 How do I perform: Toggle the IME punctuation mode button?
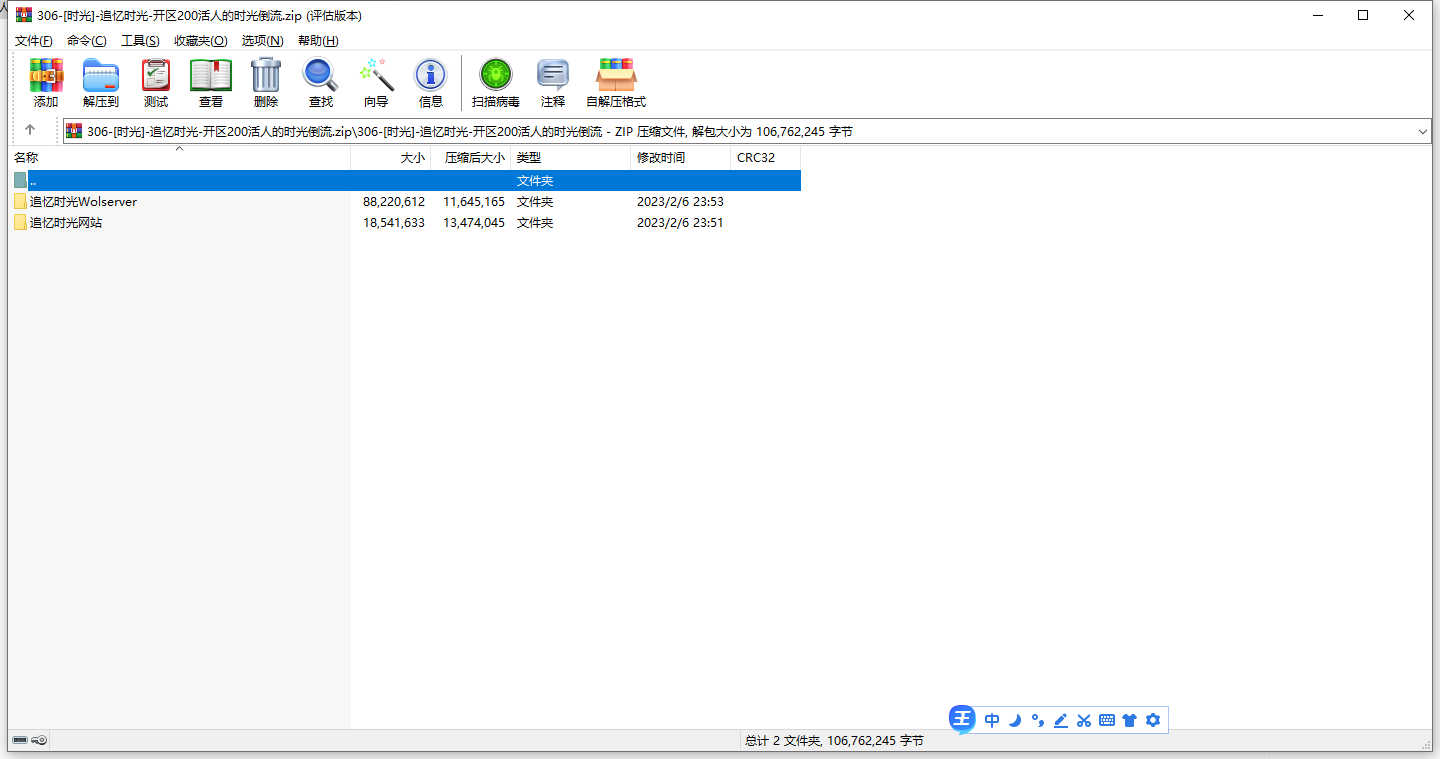[x=1038, y=720]
